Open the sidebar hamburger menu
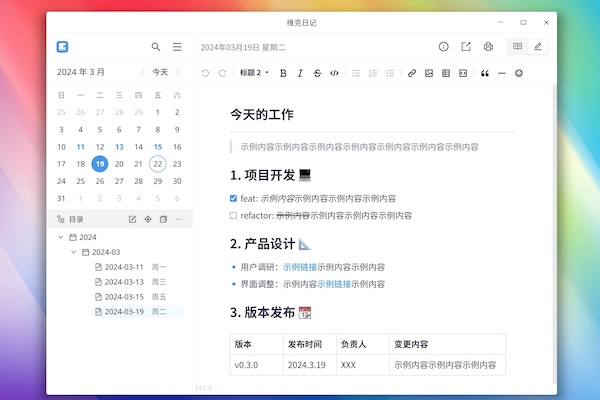Image resolution: width=600 pixels, height=400 pixels. point(177,46)
